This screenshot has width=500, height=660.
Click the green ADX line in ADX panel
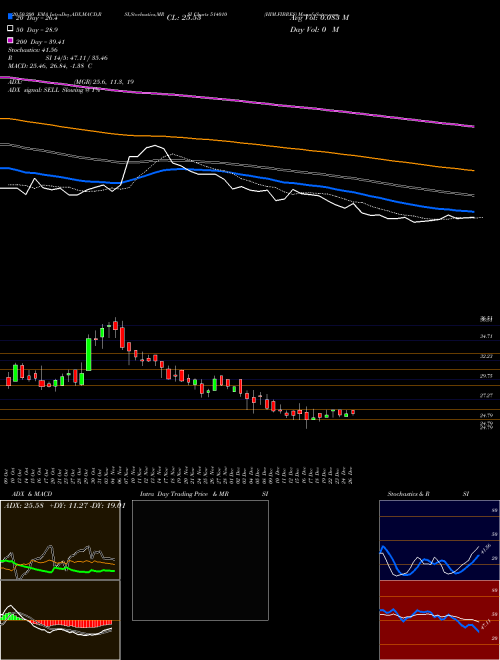pyautogui.click(x=59, y=567)
